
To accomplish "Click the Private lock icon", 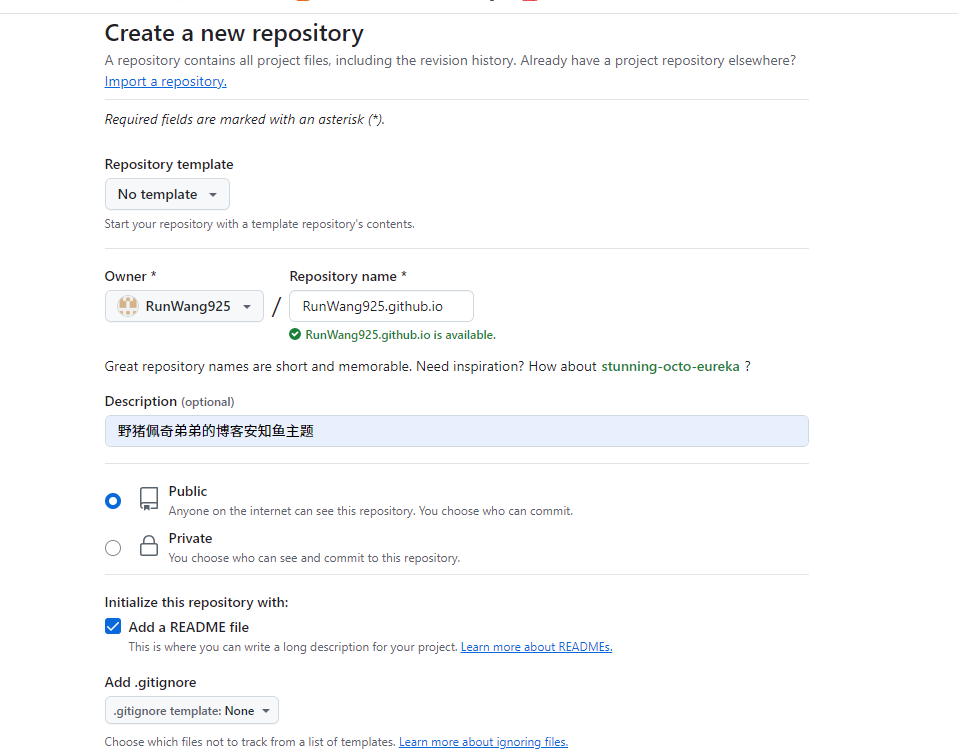I will pyautogui.click(x=149, y=546).
